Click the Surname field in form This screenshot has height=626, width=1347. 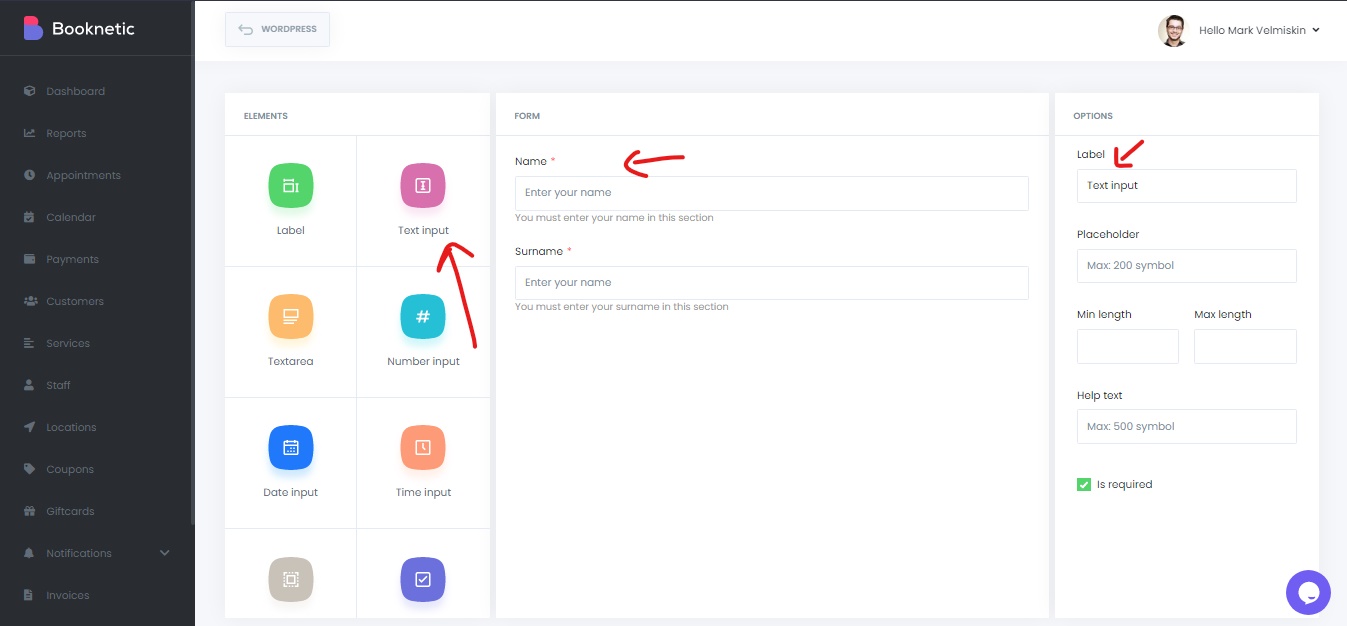point(771,283)
